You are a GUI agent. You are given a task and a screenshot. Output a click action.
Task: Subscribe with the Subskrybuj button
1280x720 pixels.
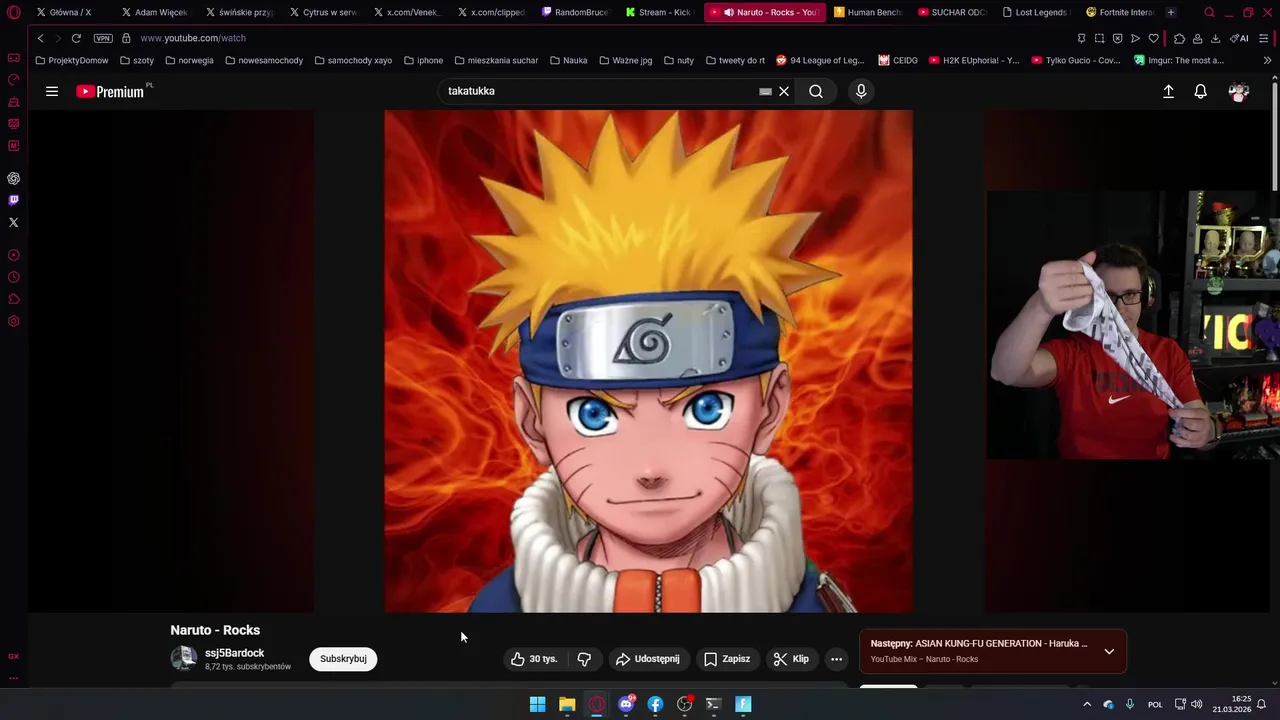343,659
